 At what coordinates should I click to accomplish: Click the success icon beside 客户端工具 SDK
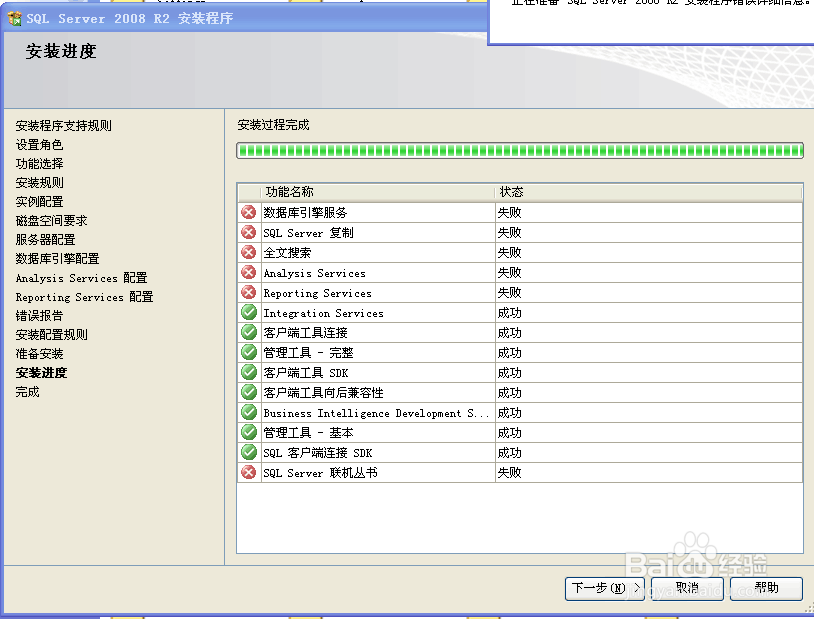pyautogui.click(x=249, y=372)
